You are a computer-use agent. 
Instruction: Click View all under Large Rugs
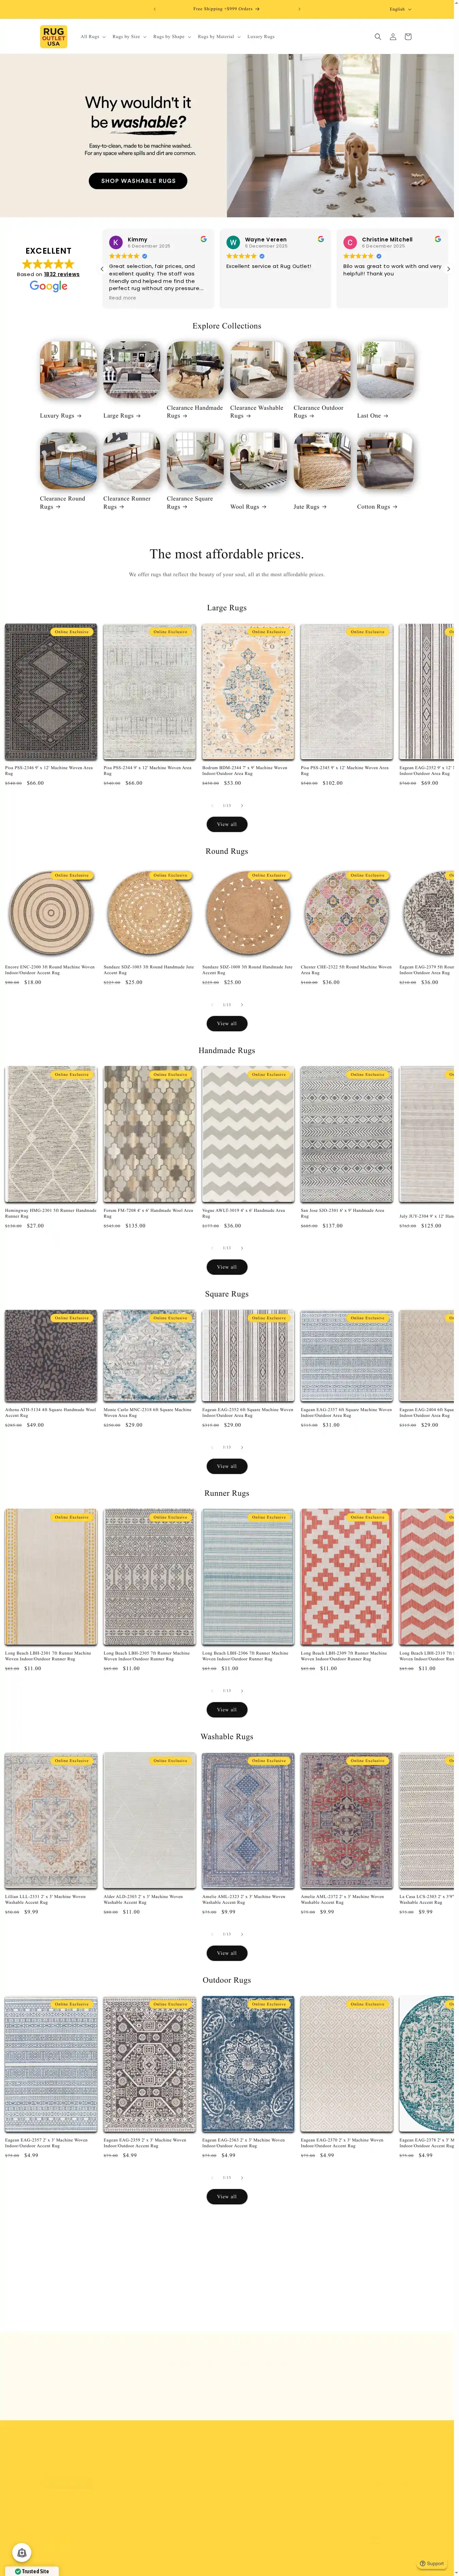227,824
